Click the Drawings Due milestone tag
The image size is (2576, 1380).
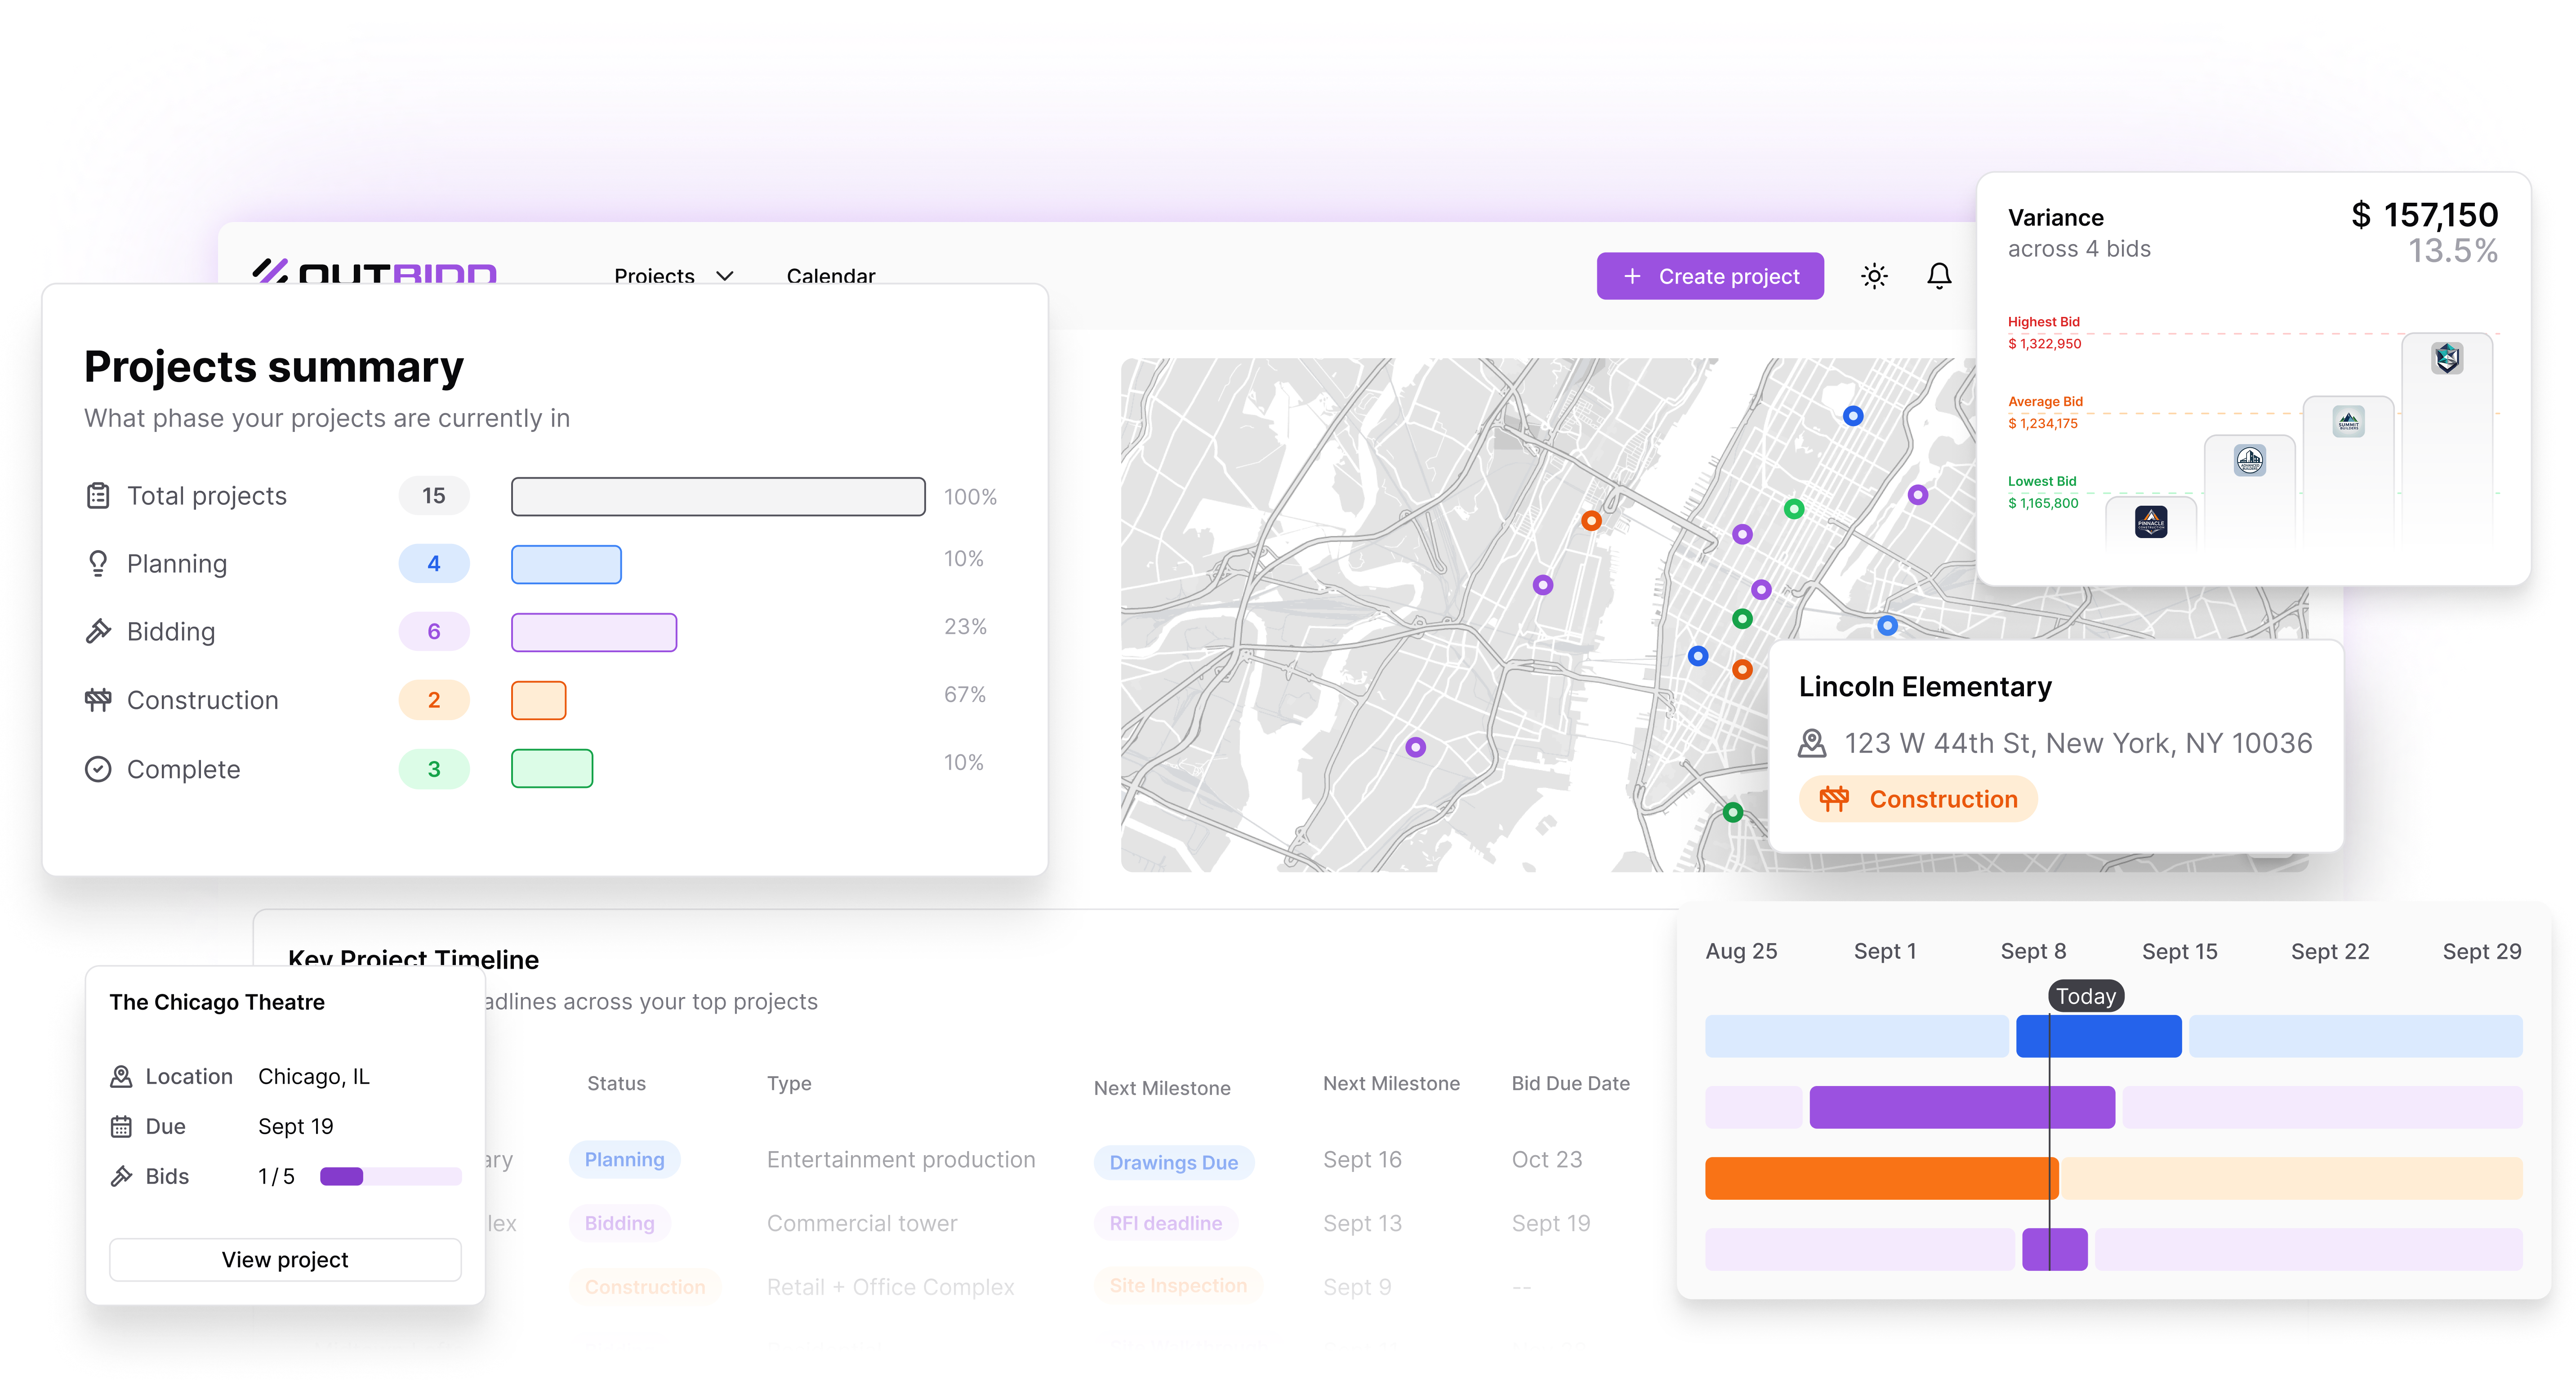coord(1173,1162)
